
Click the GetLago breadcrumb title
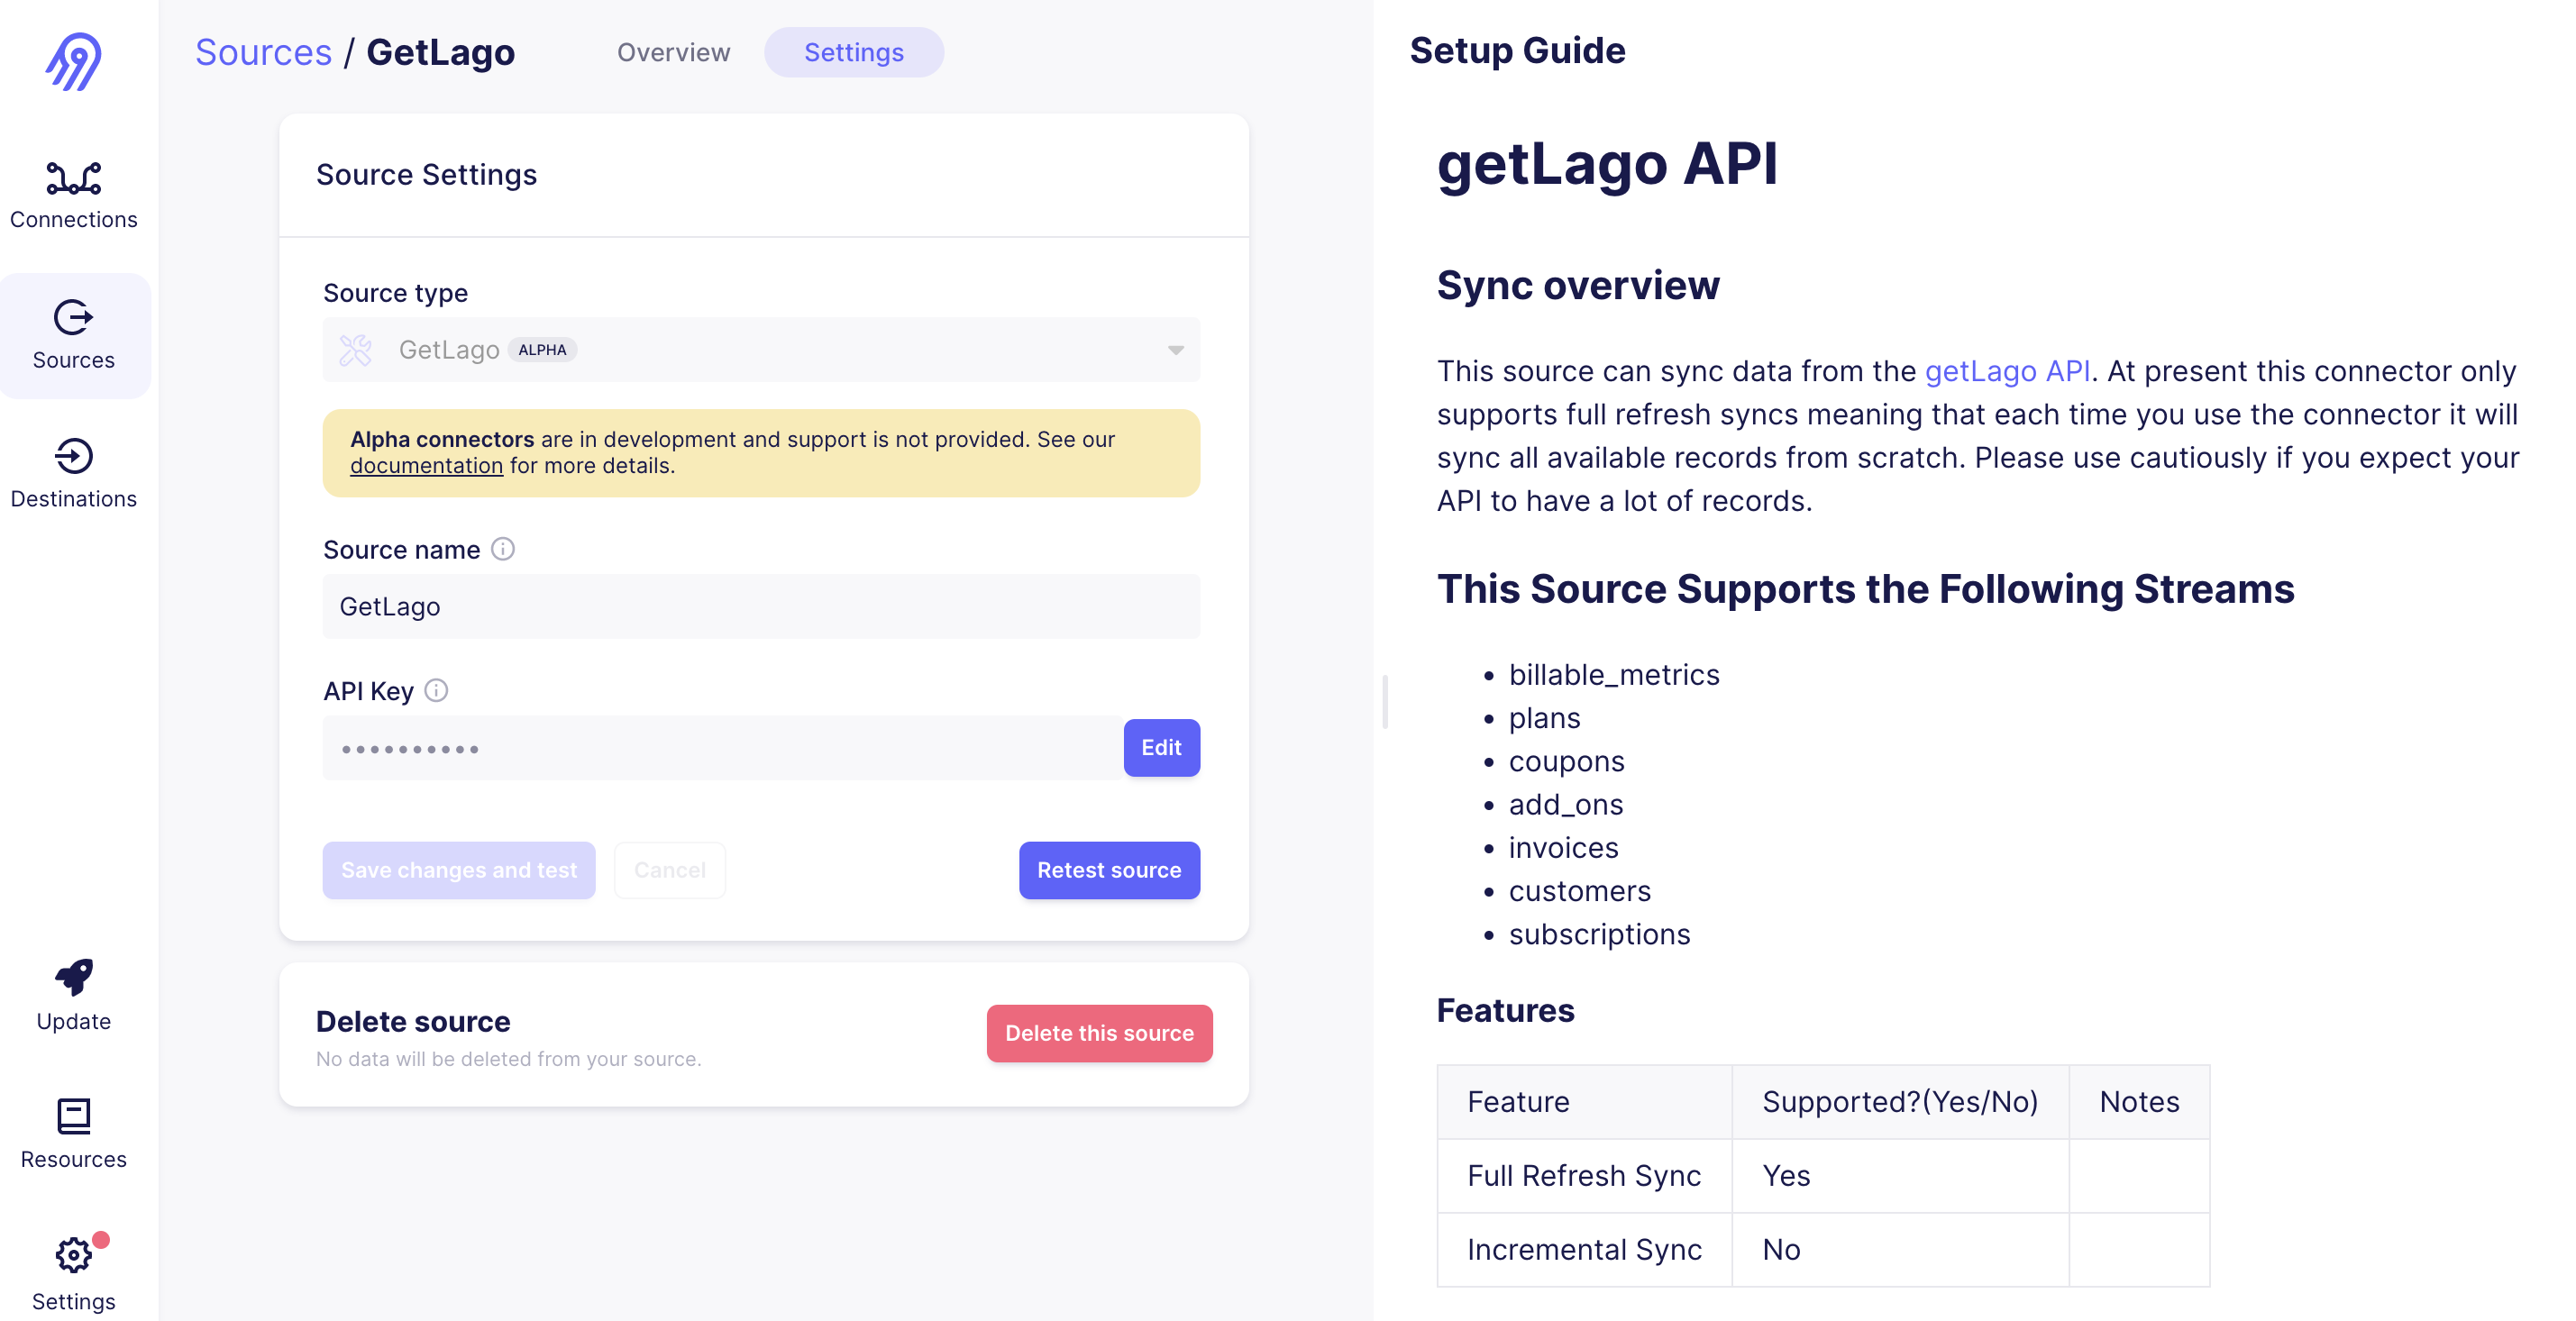click(440, 52)
